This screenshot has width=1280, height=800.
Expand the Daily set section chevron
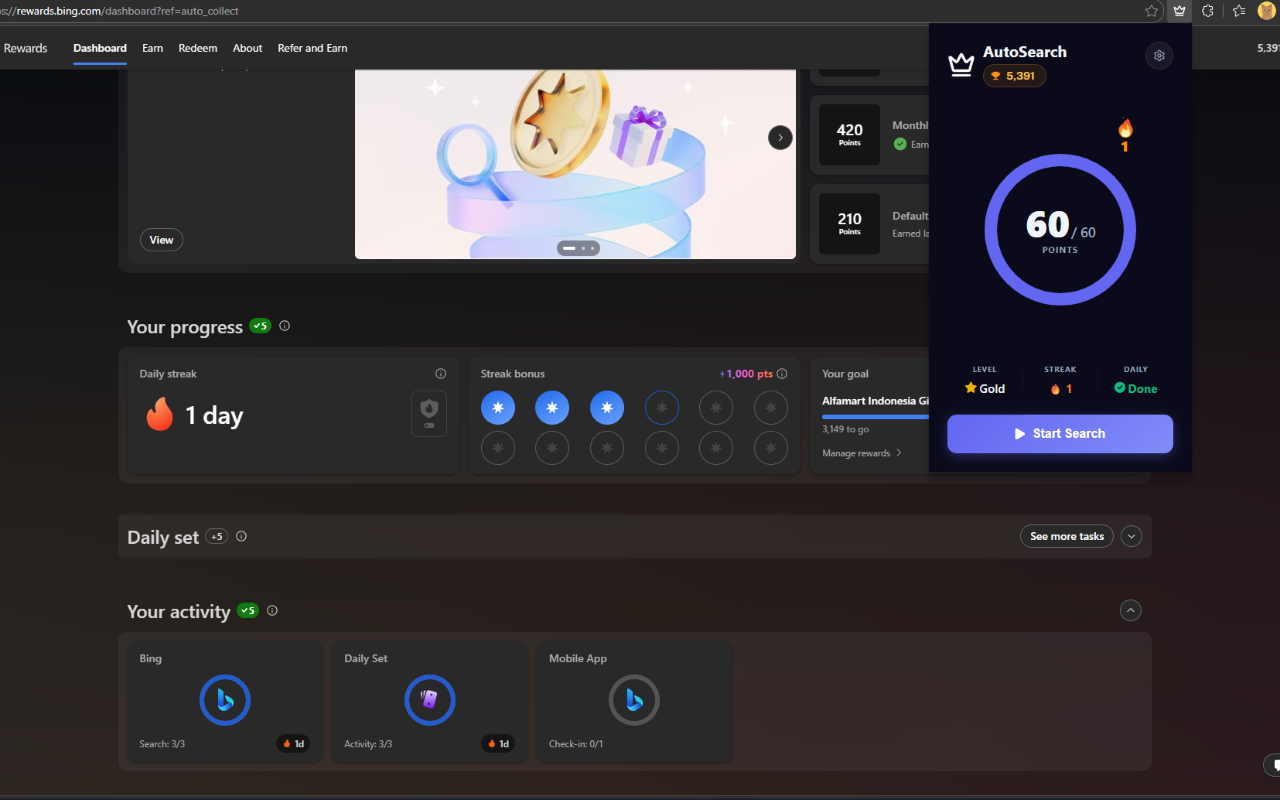pos(1131,536)
